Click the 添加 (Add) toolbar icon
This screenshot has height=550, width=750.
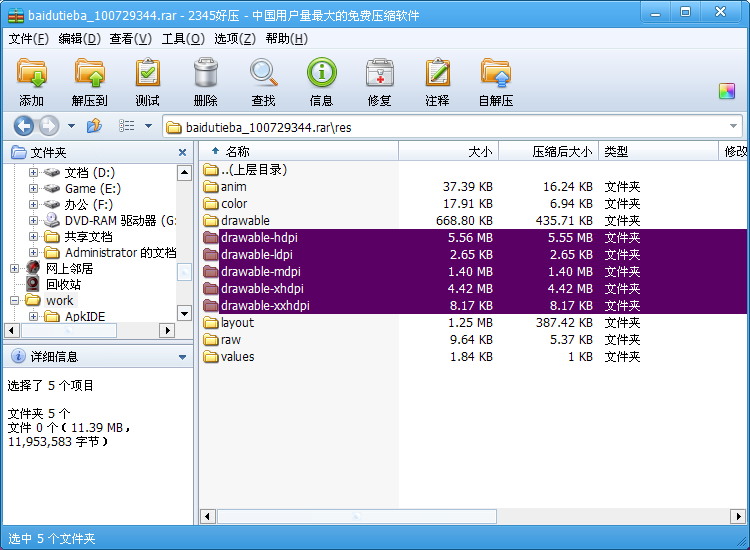coord(31,75)
